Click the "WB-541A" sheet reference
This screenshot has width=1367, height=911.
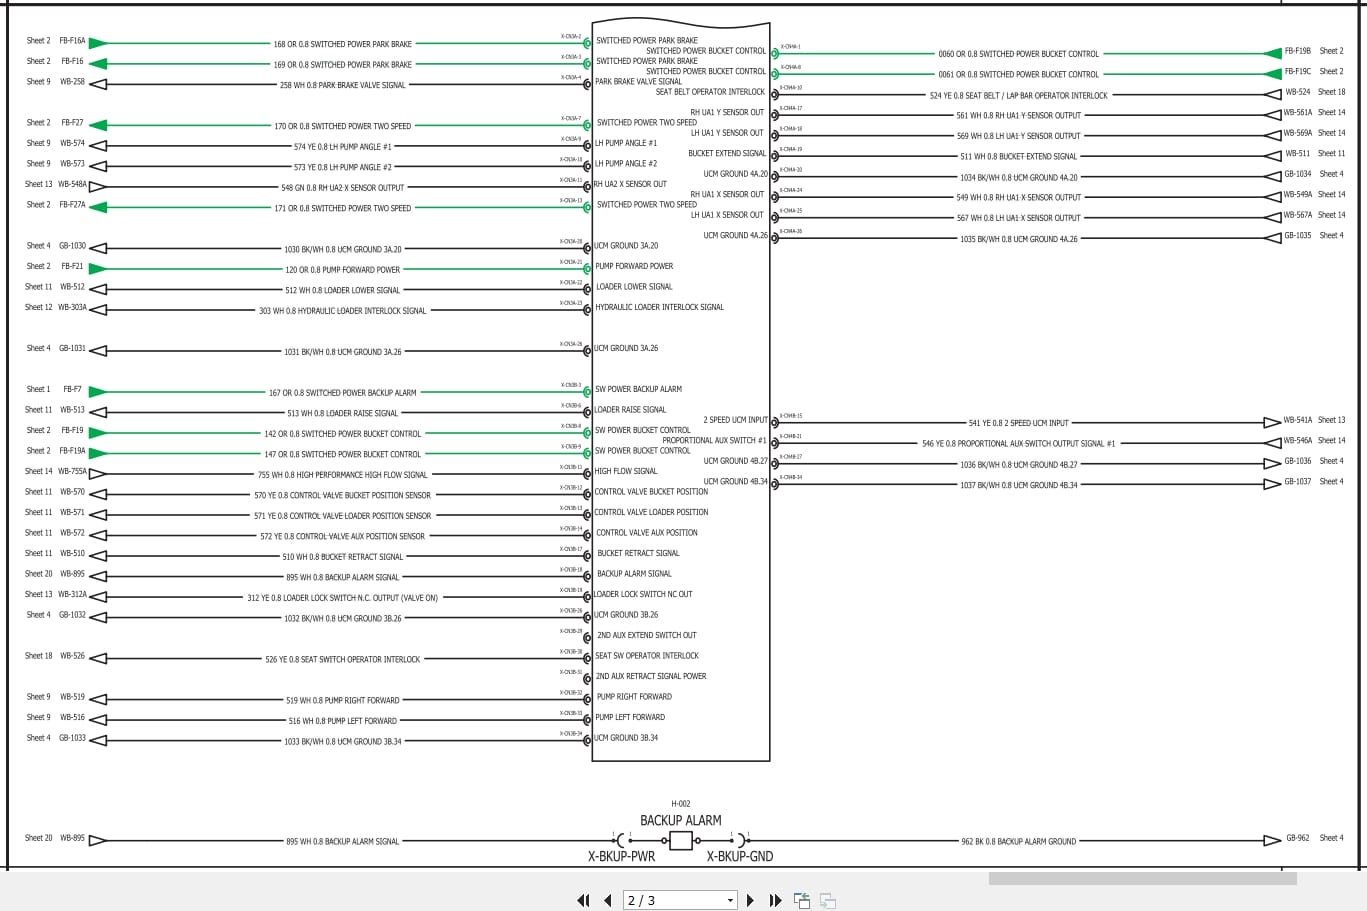1298,420
